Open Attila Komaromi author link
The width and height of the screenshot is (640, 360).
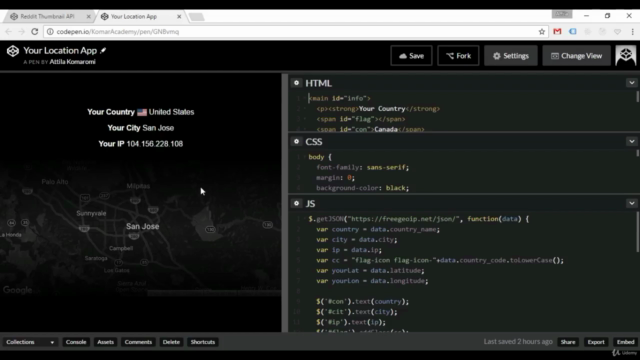pos(73,62)
